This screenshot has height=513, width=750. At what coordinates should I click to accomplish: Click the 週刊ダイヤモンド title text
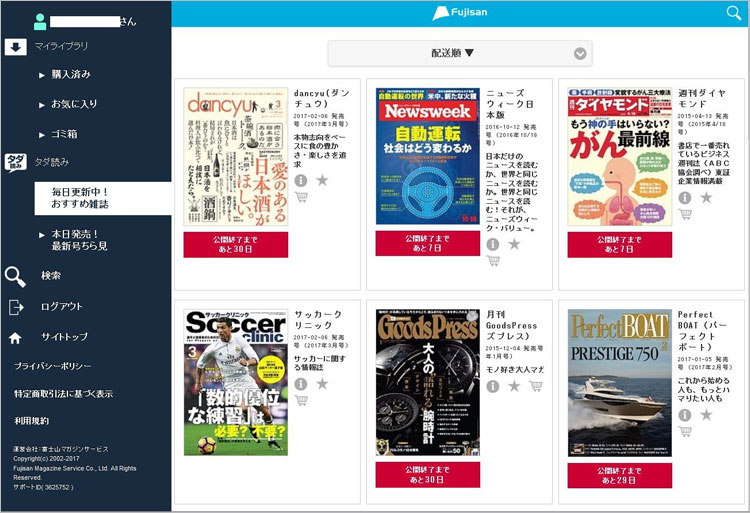tap(702, 98)
